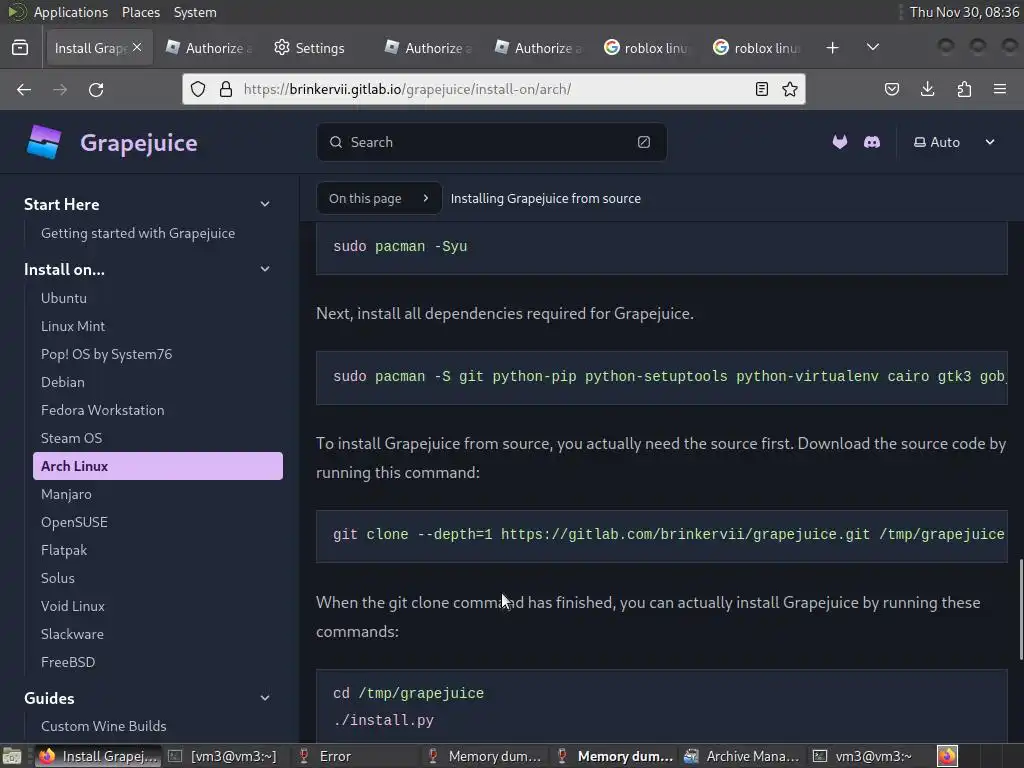Click the site security padlock icon

pos(226,89)
